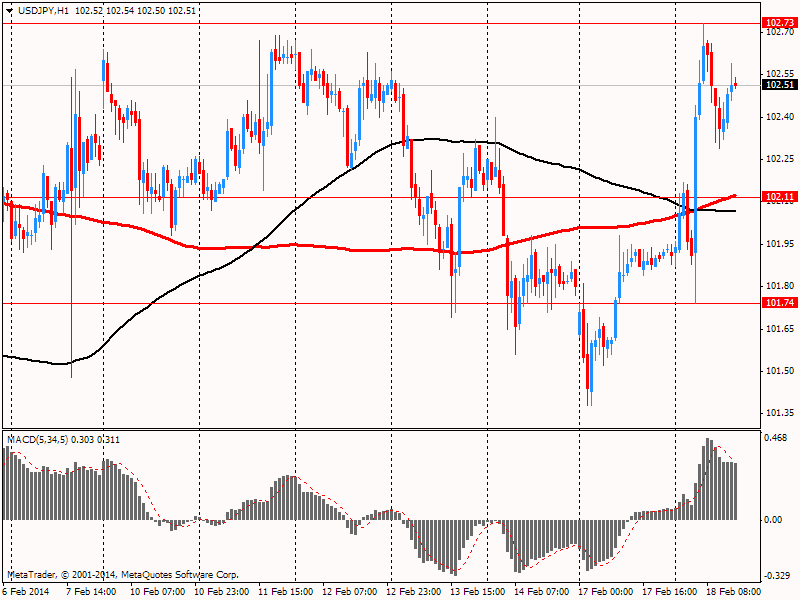Click the 10 Feb 23:00 time label
Viewport: 800px width, 600px height.
click(221, 591)
